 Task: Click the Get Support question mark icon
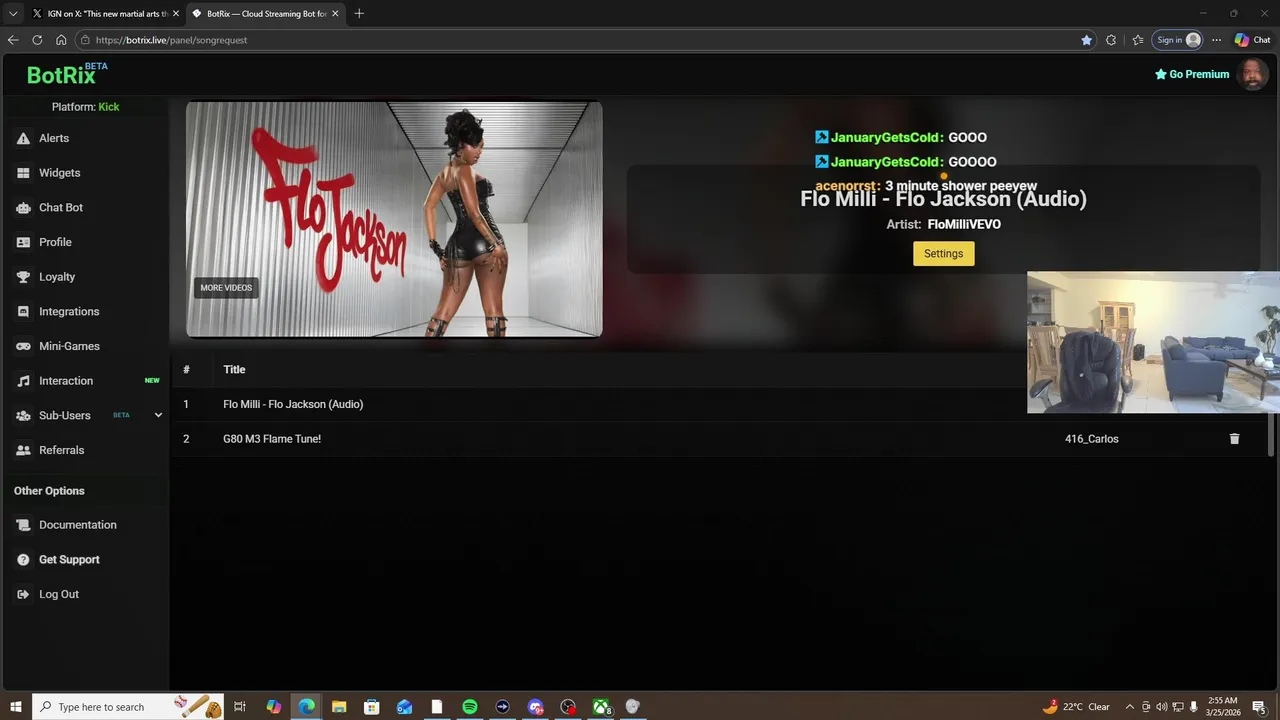(x=23, y=560)
